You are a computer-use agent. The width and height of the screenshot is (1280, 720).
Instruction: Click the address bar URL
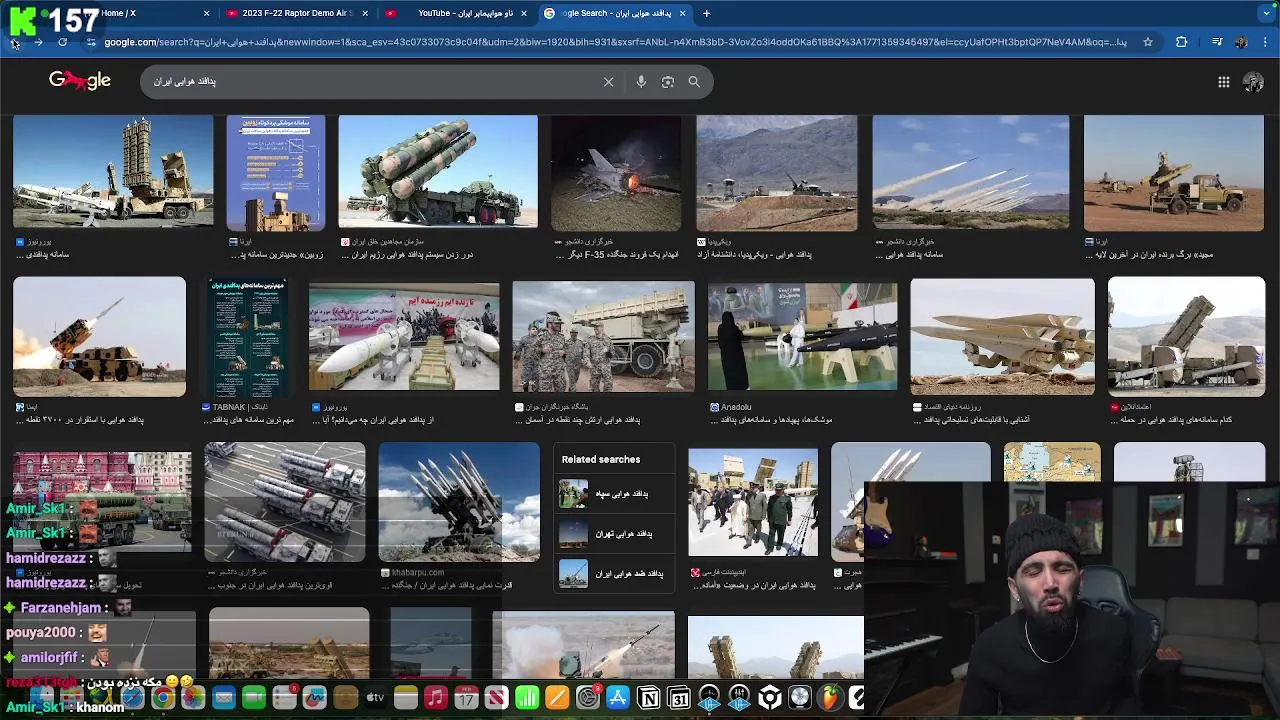click(x=615, y=42)
